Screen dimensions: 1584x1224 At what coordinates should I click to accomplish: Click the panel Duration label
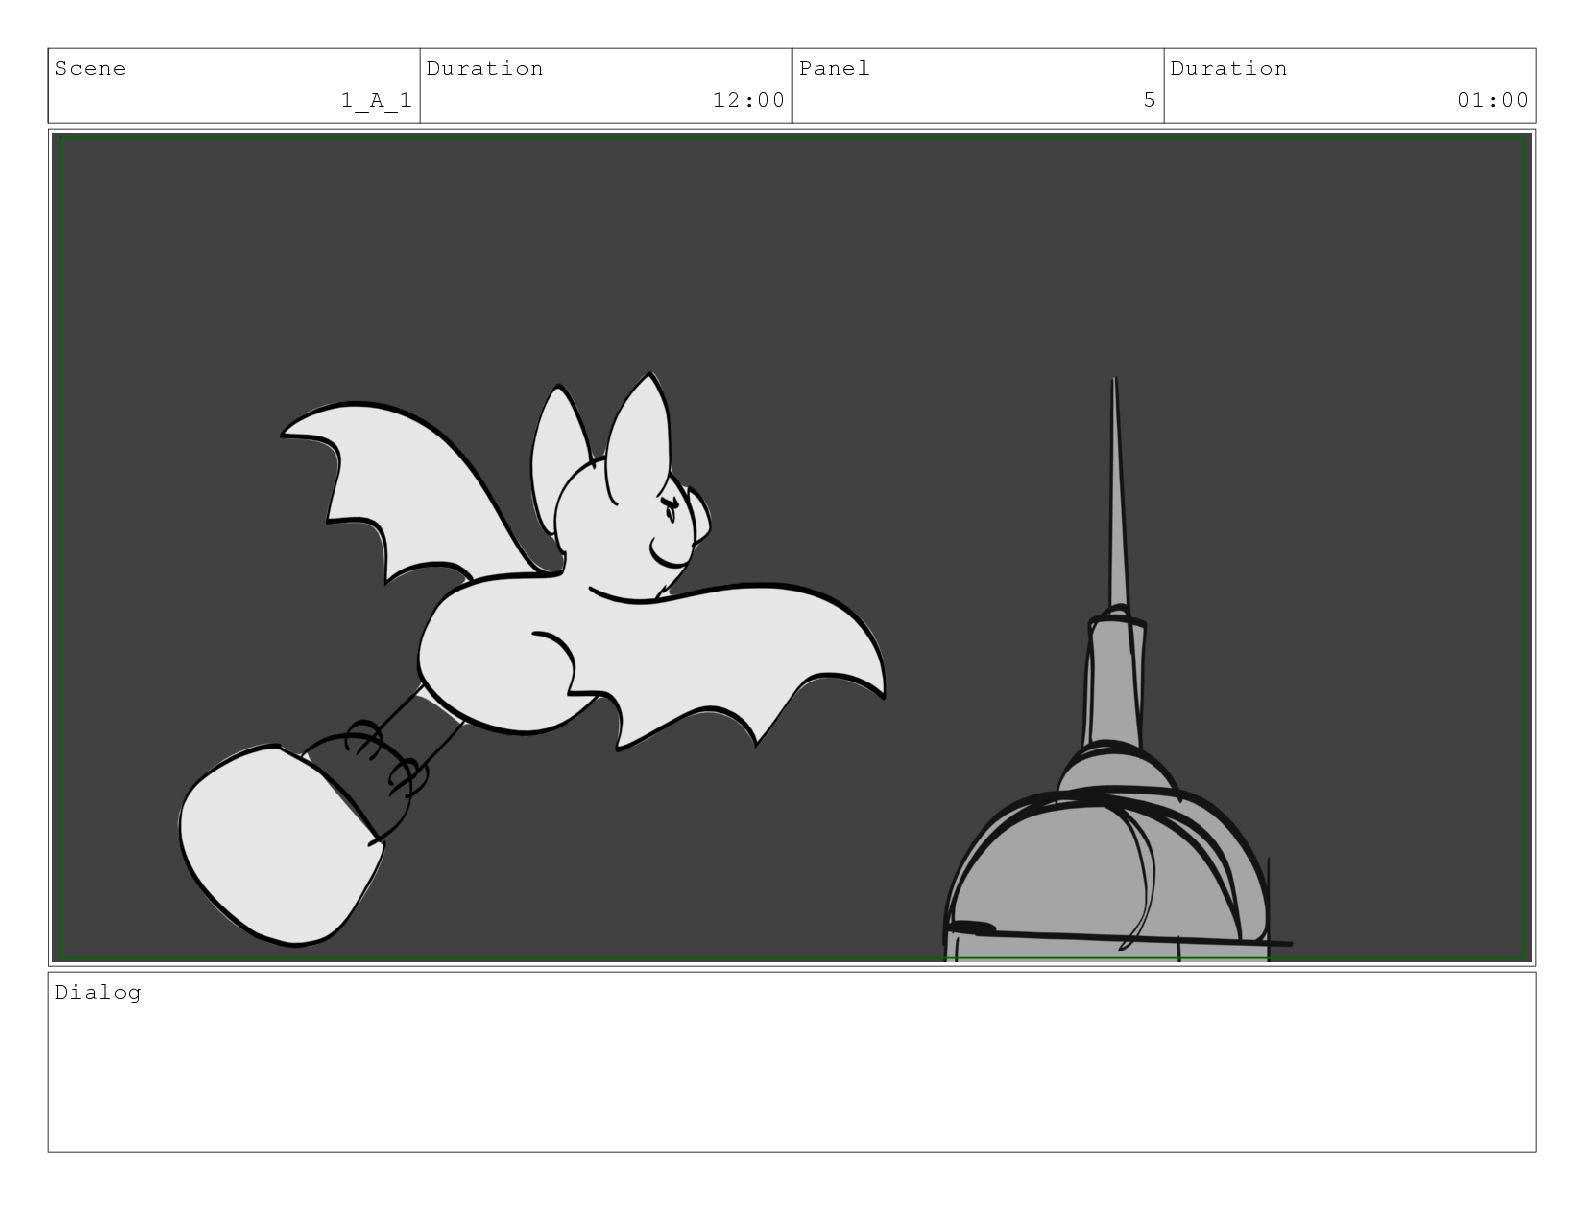[x=1229, y=69]
